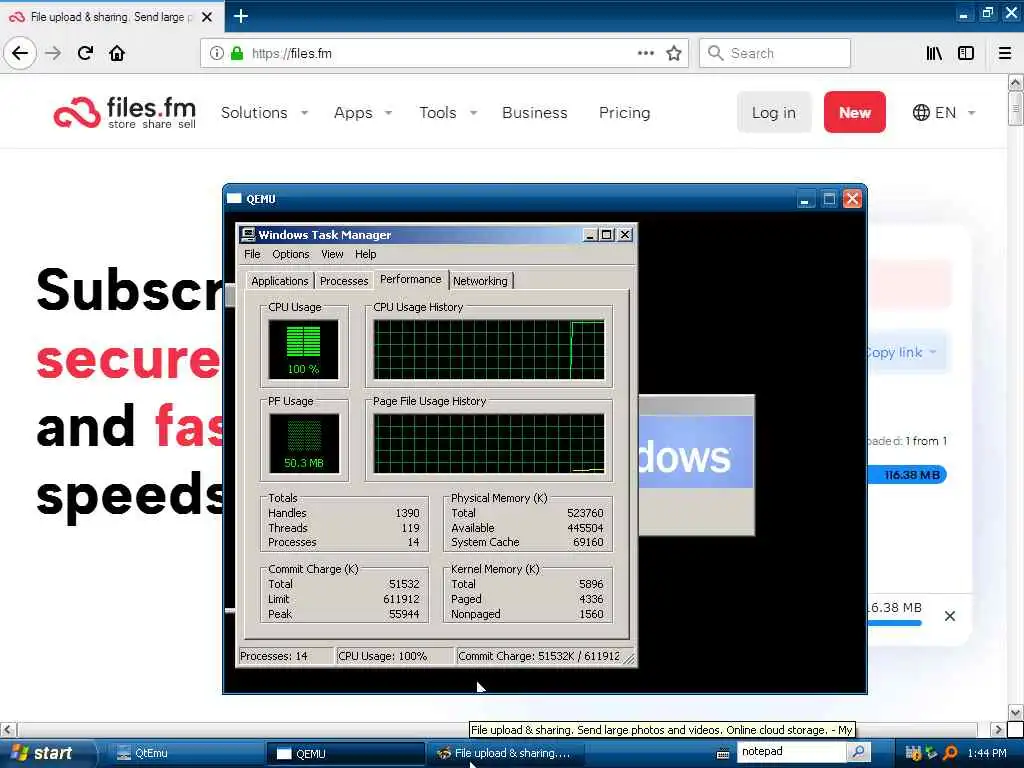Click status bar 'CPU Usage: 100%'
1024x768 pixels.
tap(383, 656)
